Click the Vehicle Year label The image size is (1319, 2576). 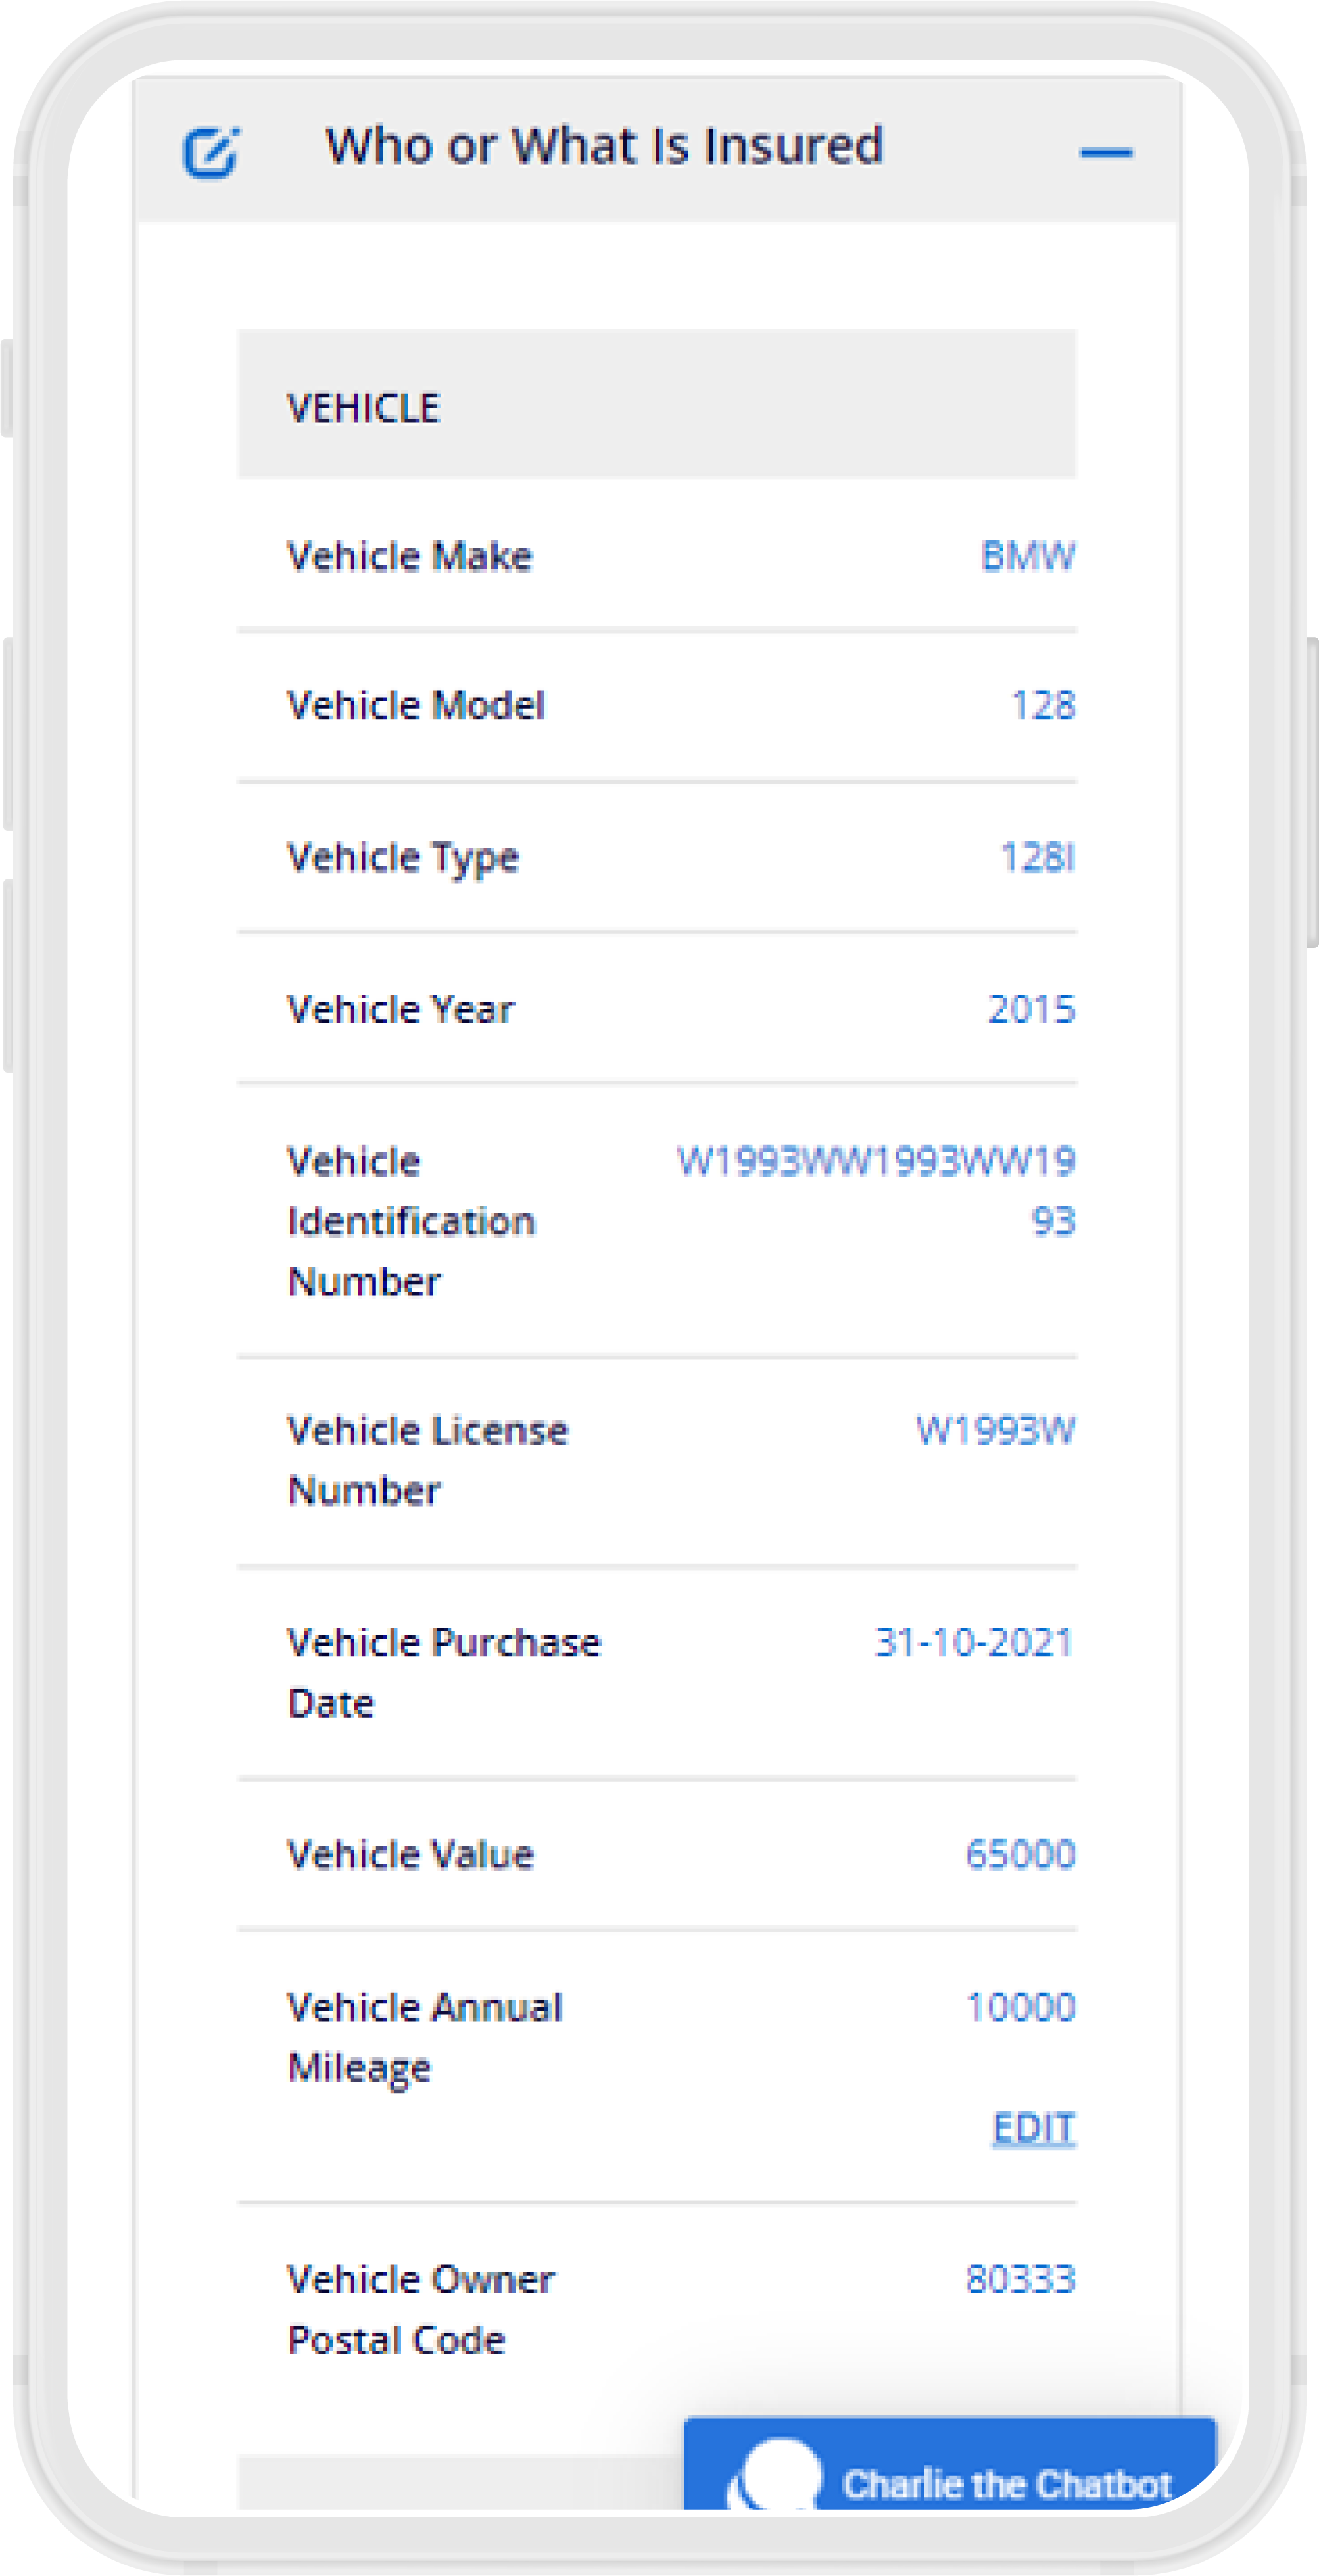[400, 1009]
